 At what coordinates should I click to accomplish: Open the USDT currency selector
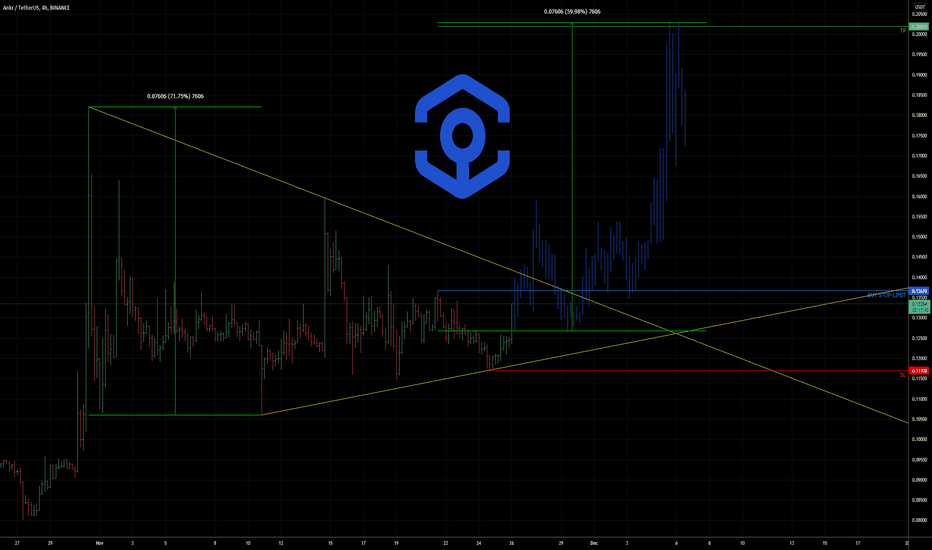(x=920, y=7)
